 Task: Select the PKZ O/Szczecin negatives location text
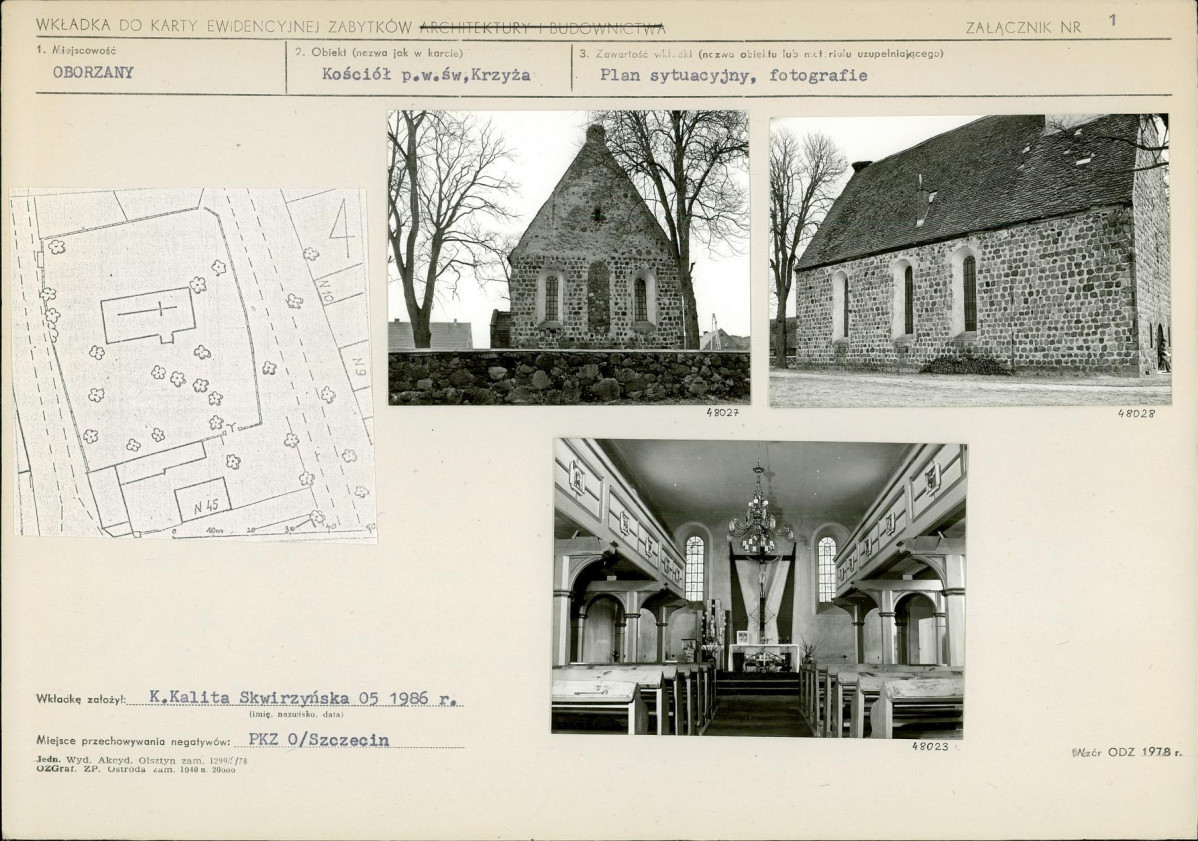click(x=318, y=741)
